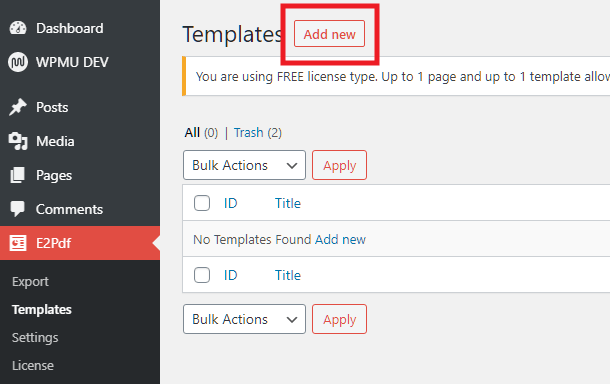Screen dimensions: 610x384
Task: View the Trash (2) templates link
Action: click(x=258, y=133)
